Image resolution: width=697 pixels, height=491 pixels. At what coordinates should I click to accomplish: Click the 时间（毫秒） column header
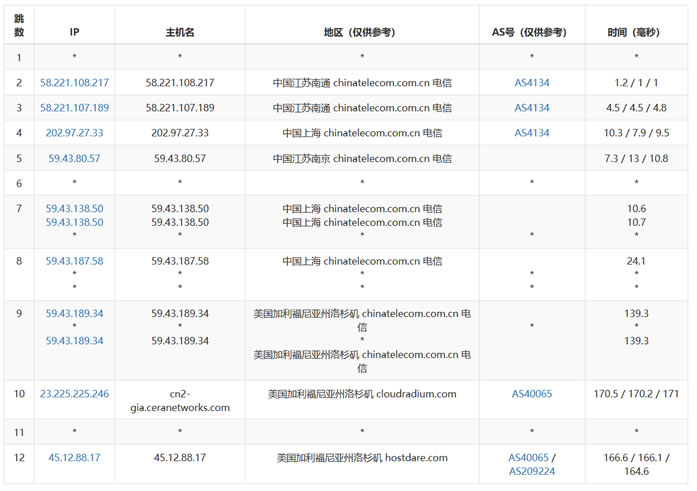pos(636,32)
